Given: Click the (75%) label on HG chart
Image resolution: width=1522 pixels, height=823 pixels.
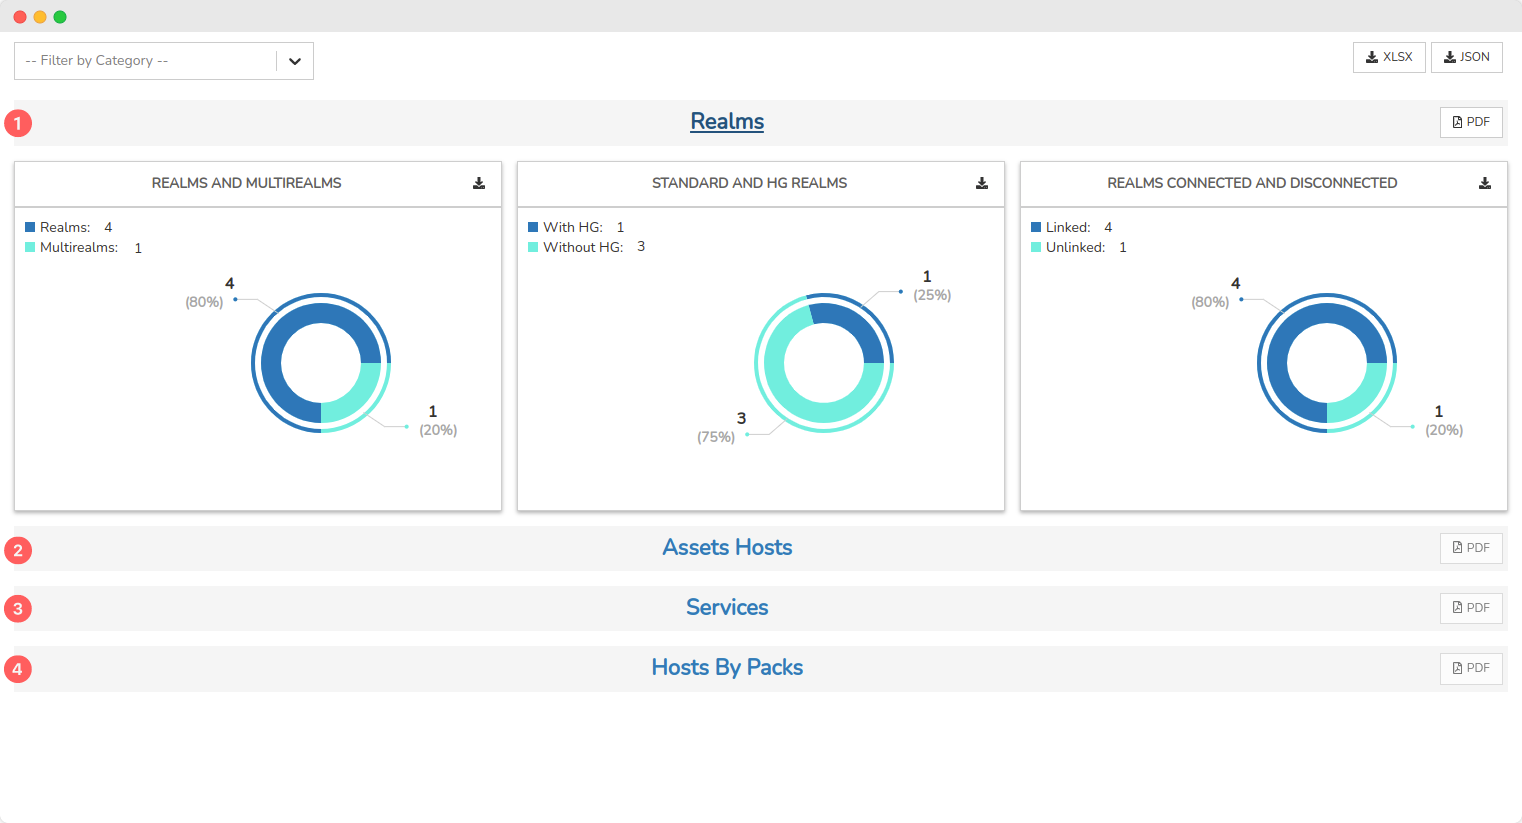Looking at the screenshot, I should pos(716,437).
